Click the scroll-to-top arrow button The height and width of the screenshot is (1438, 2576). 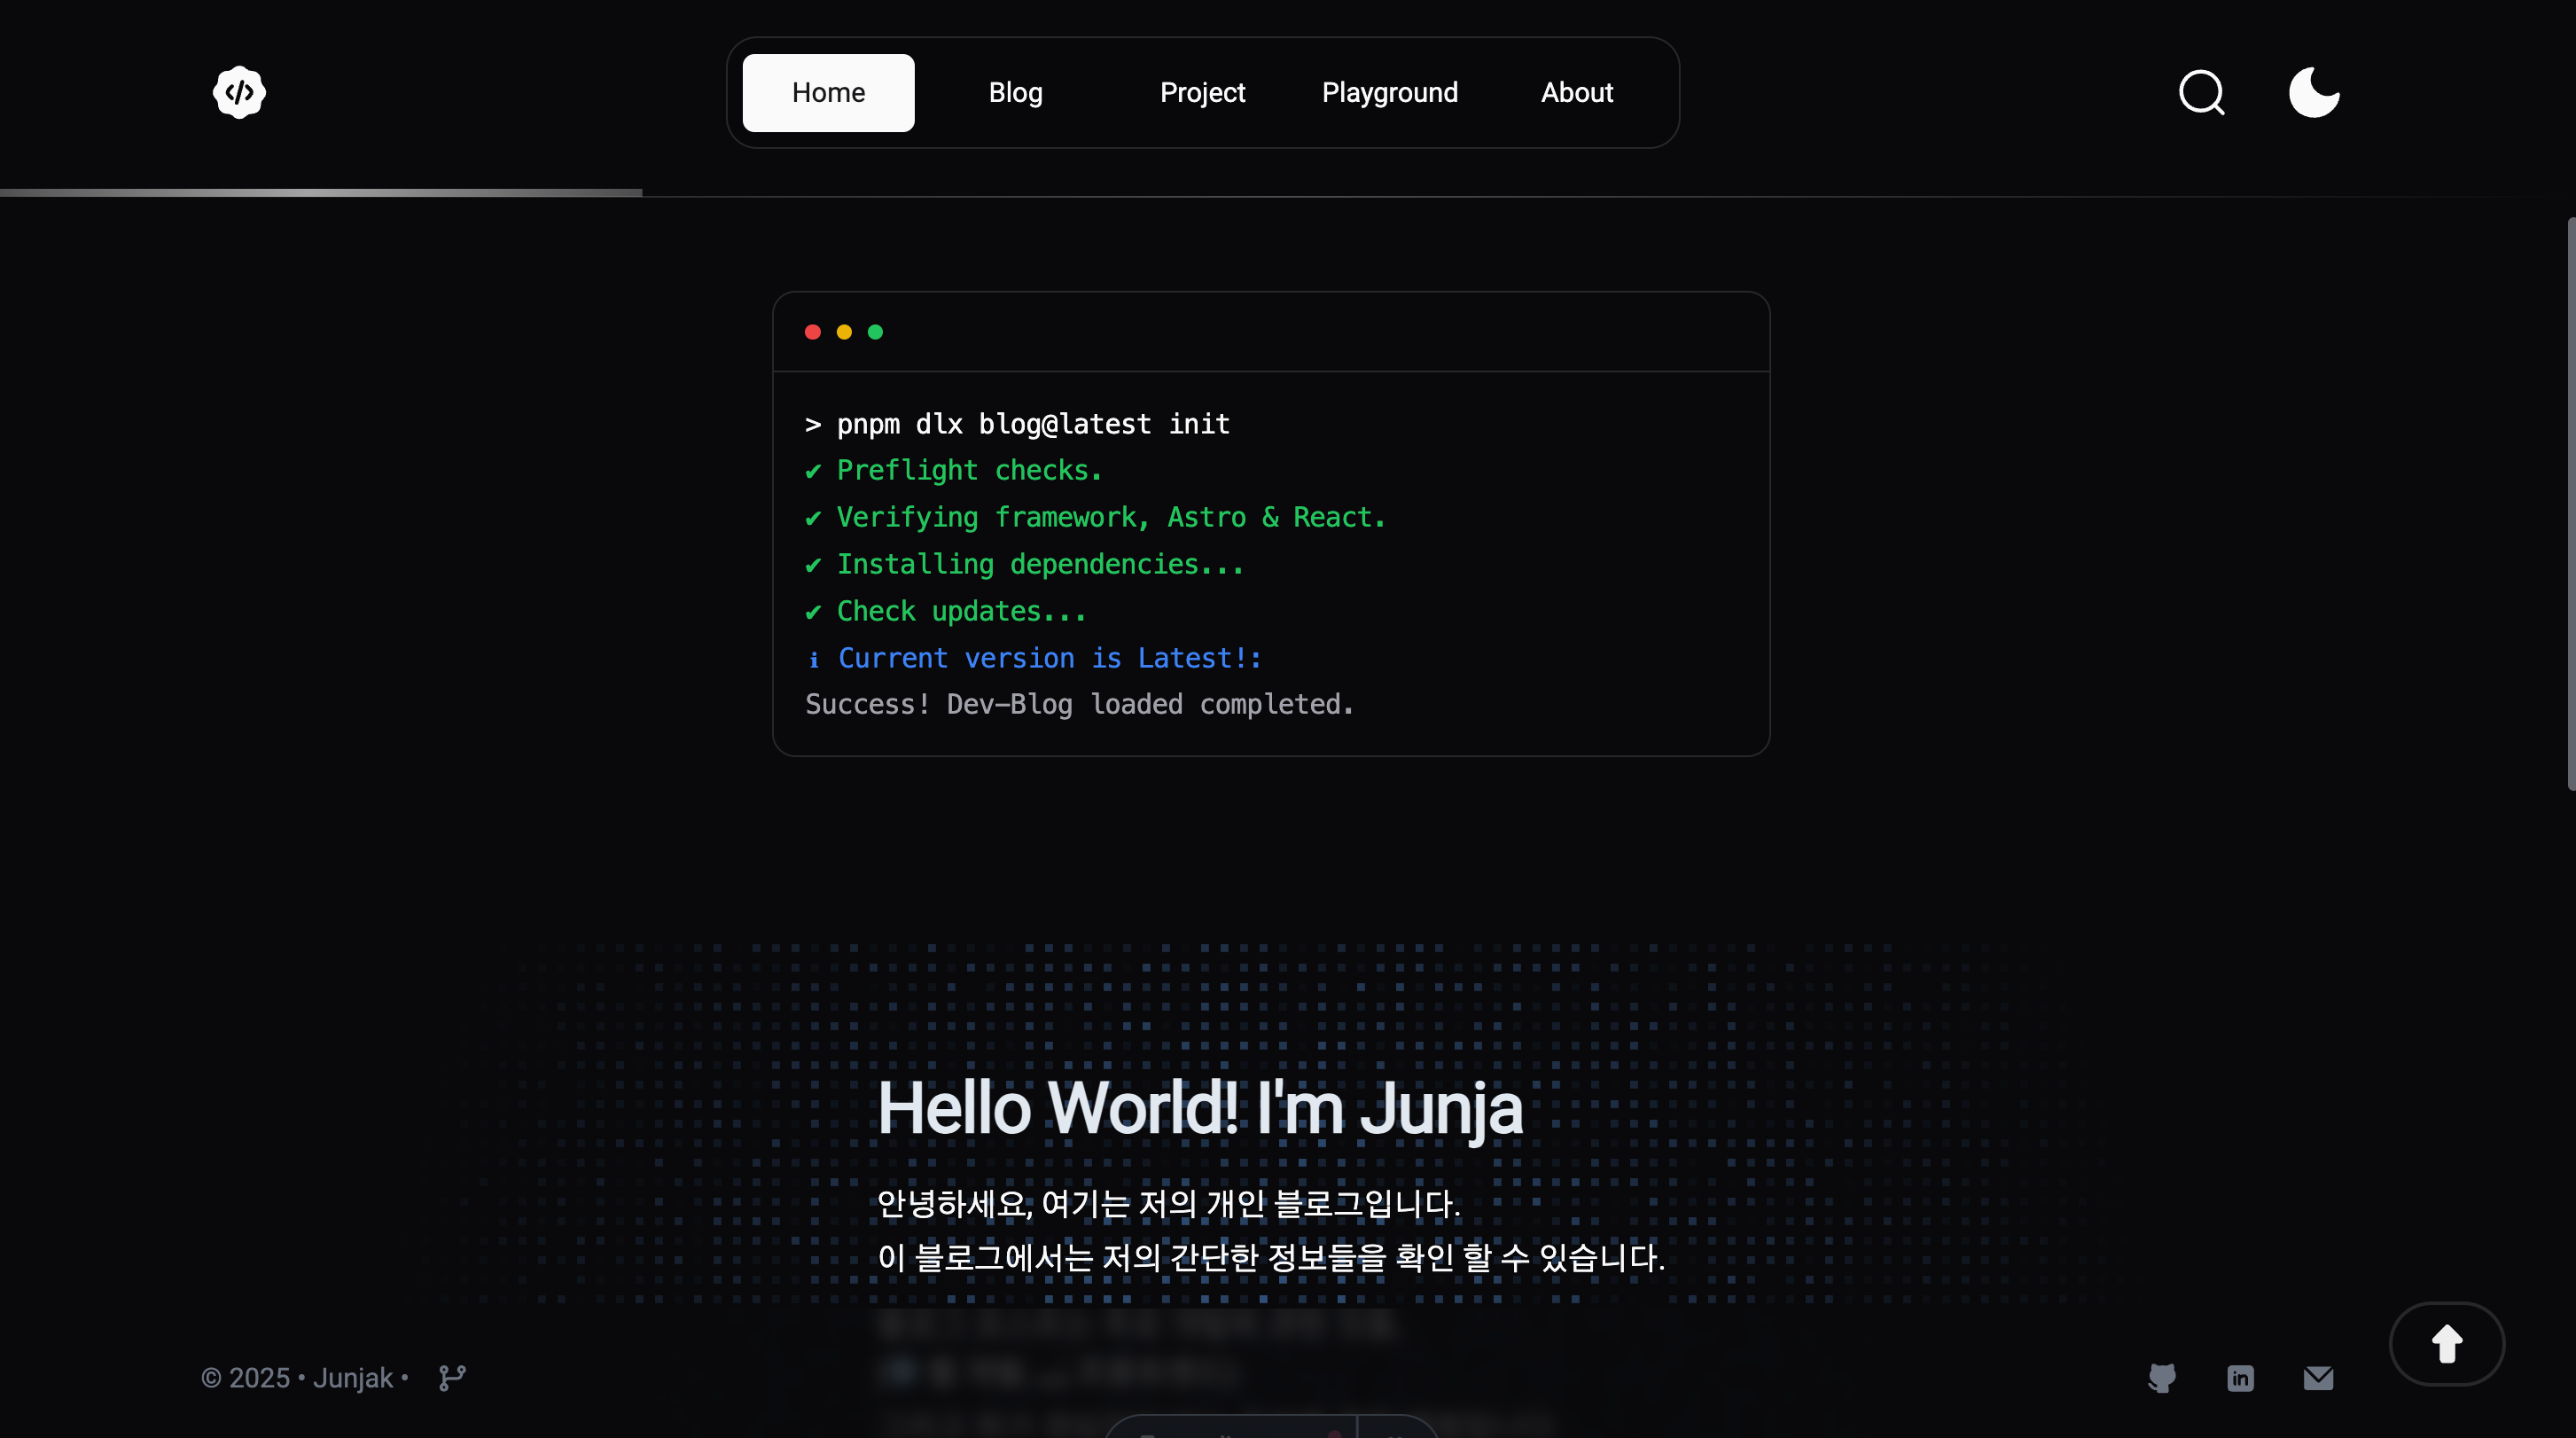[2446, 1343]
